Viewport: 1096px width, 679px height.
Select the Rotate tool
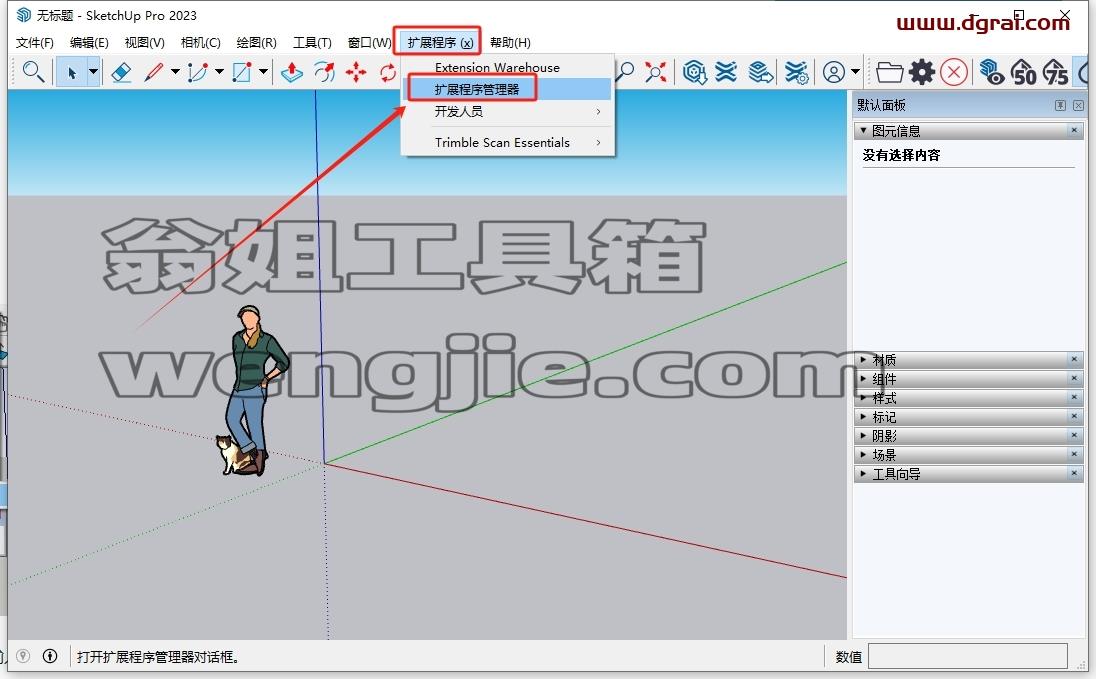388,72
